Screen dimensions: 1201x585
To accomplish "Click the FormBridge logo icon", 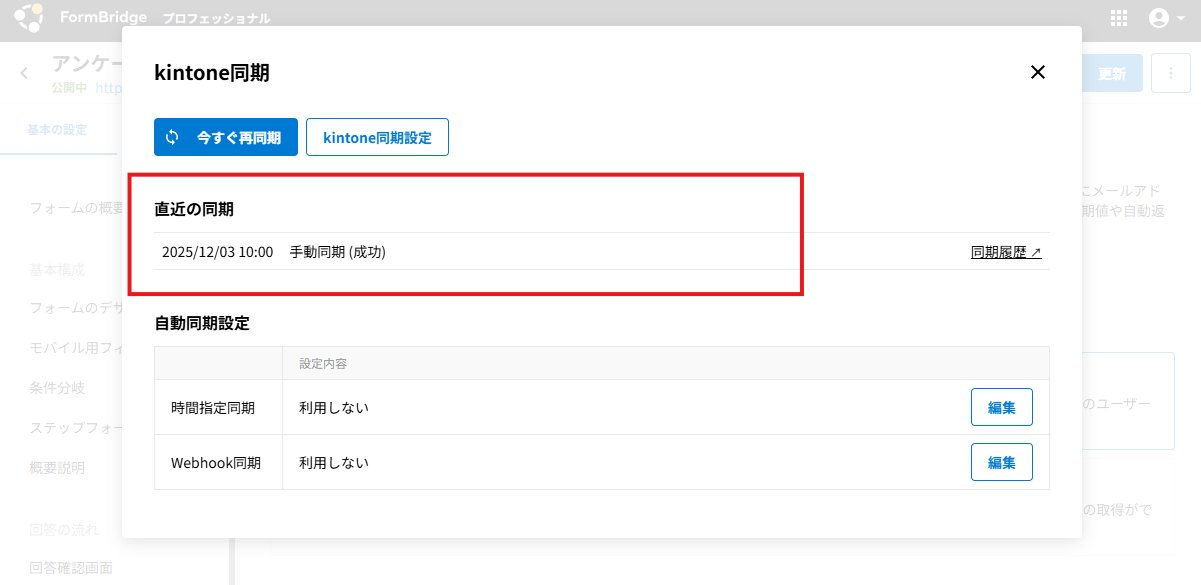I will 28,18.
